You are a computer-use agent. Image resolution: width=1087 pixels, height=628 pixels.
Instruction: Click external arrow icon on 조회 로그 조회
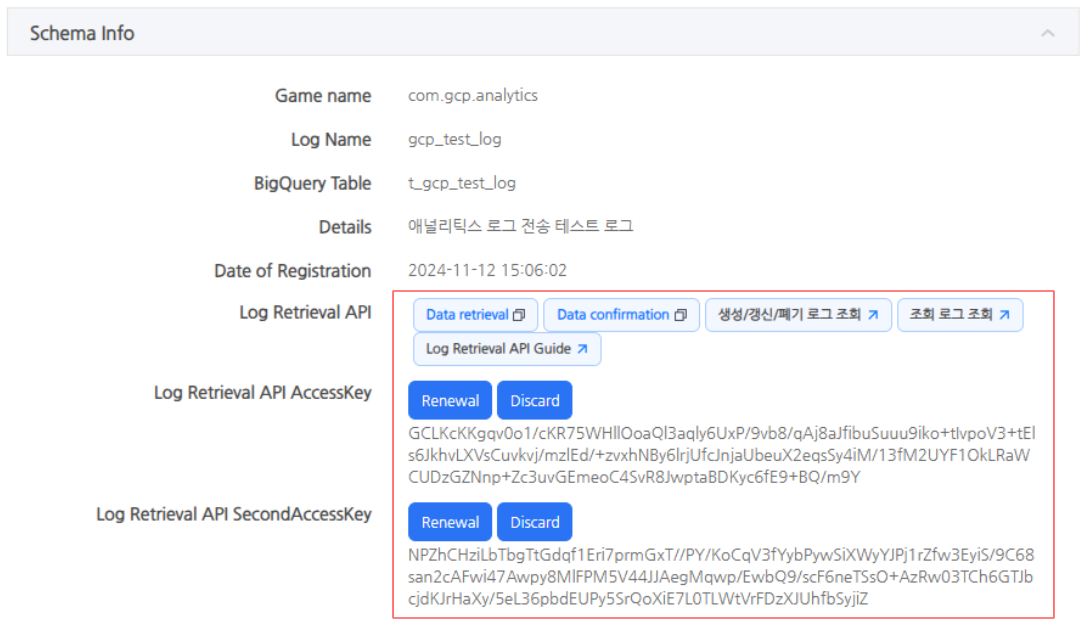point(1004,315)
